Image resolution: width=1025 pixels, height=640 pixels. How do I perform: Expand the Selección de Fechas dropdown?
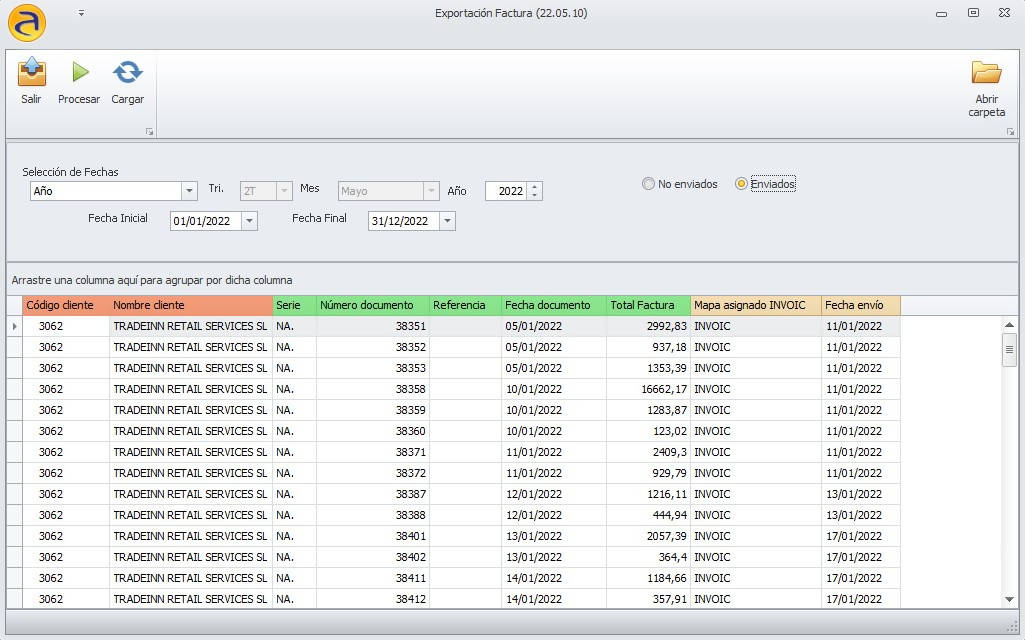[x=189, y=191]
